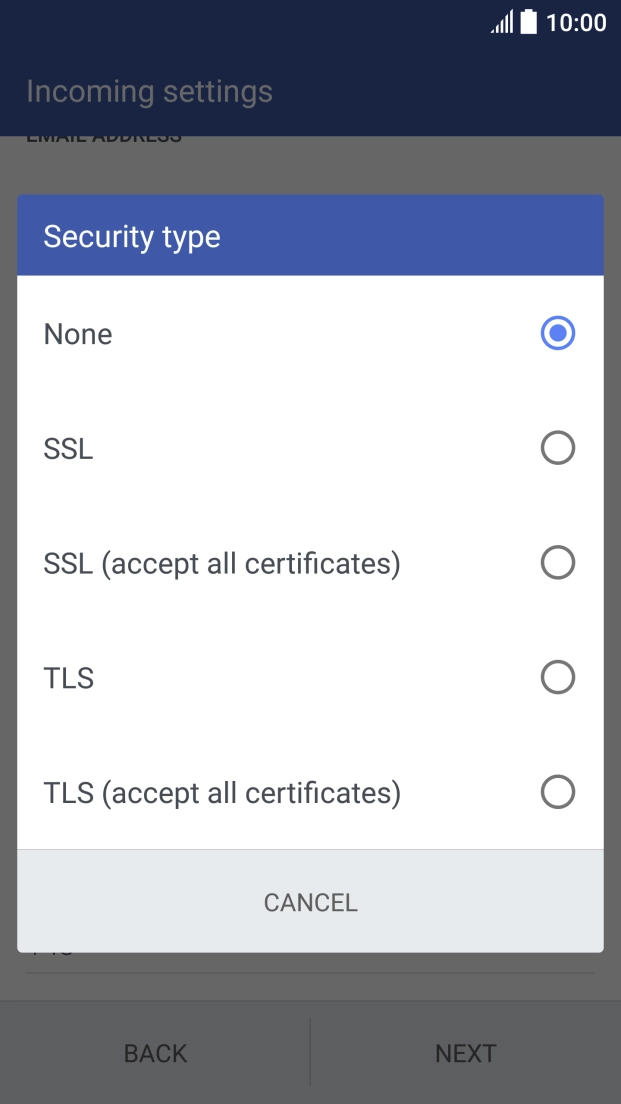Tap the Incoming settings title

tap(148, 91)
